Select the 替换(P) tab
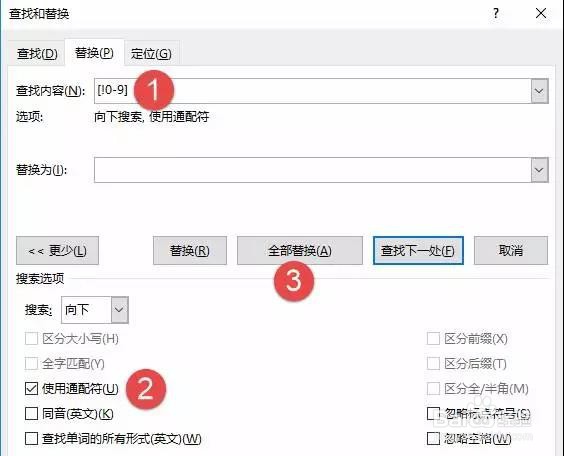 click(x=94, y=53)
